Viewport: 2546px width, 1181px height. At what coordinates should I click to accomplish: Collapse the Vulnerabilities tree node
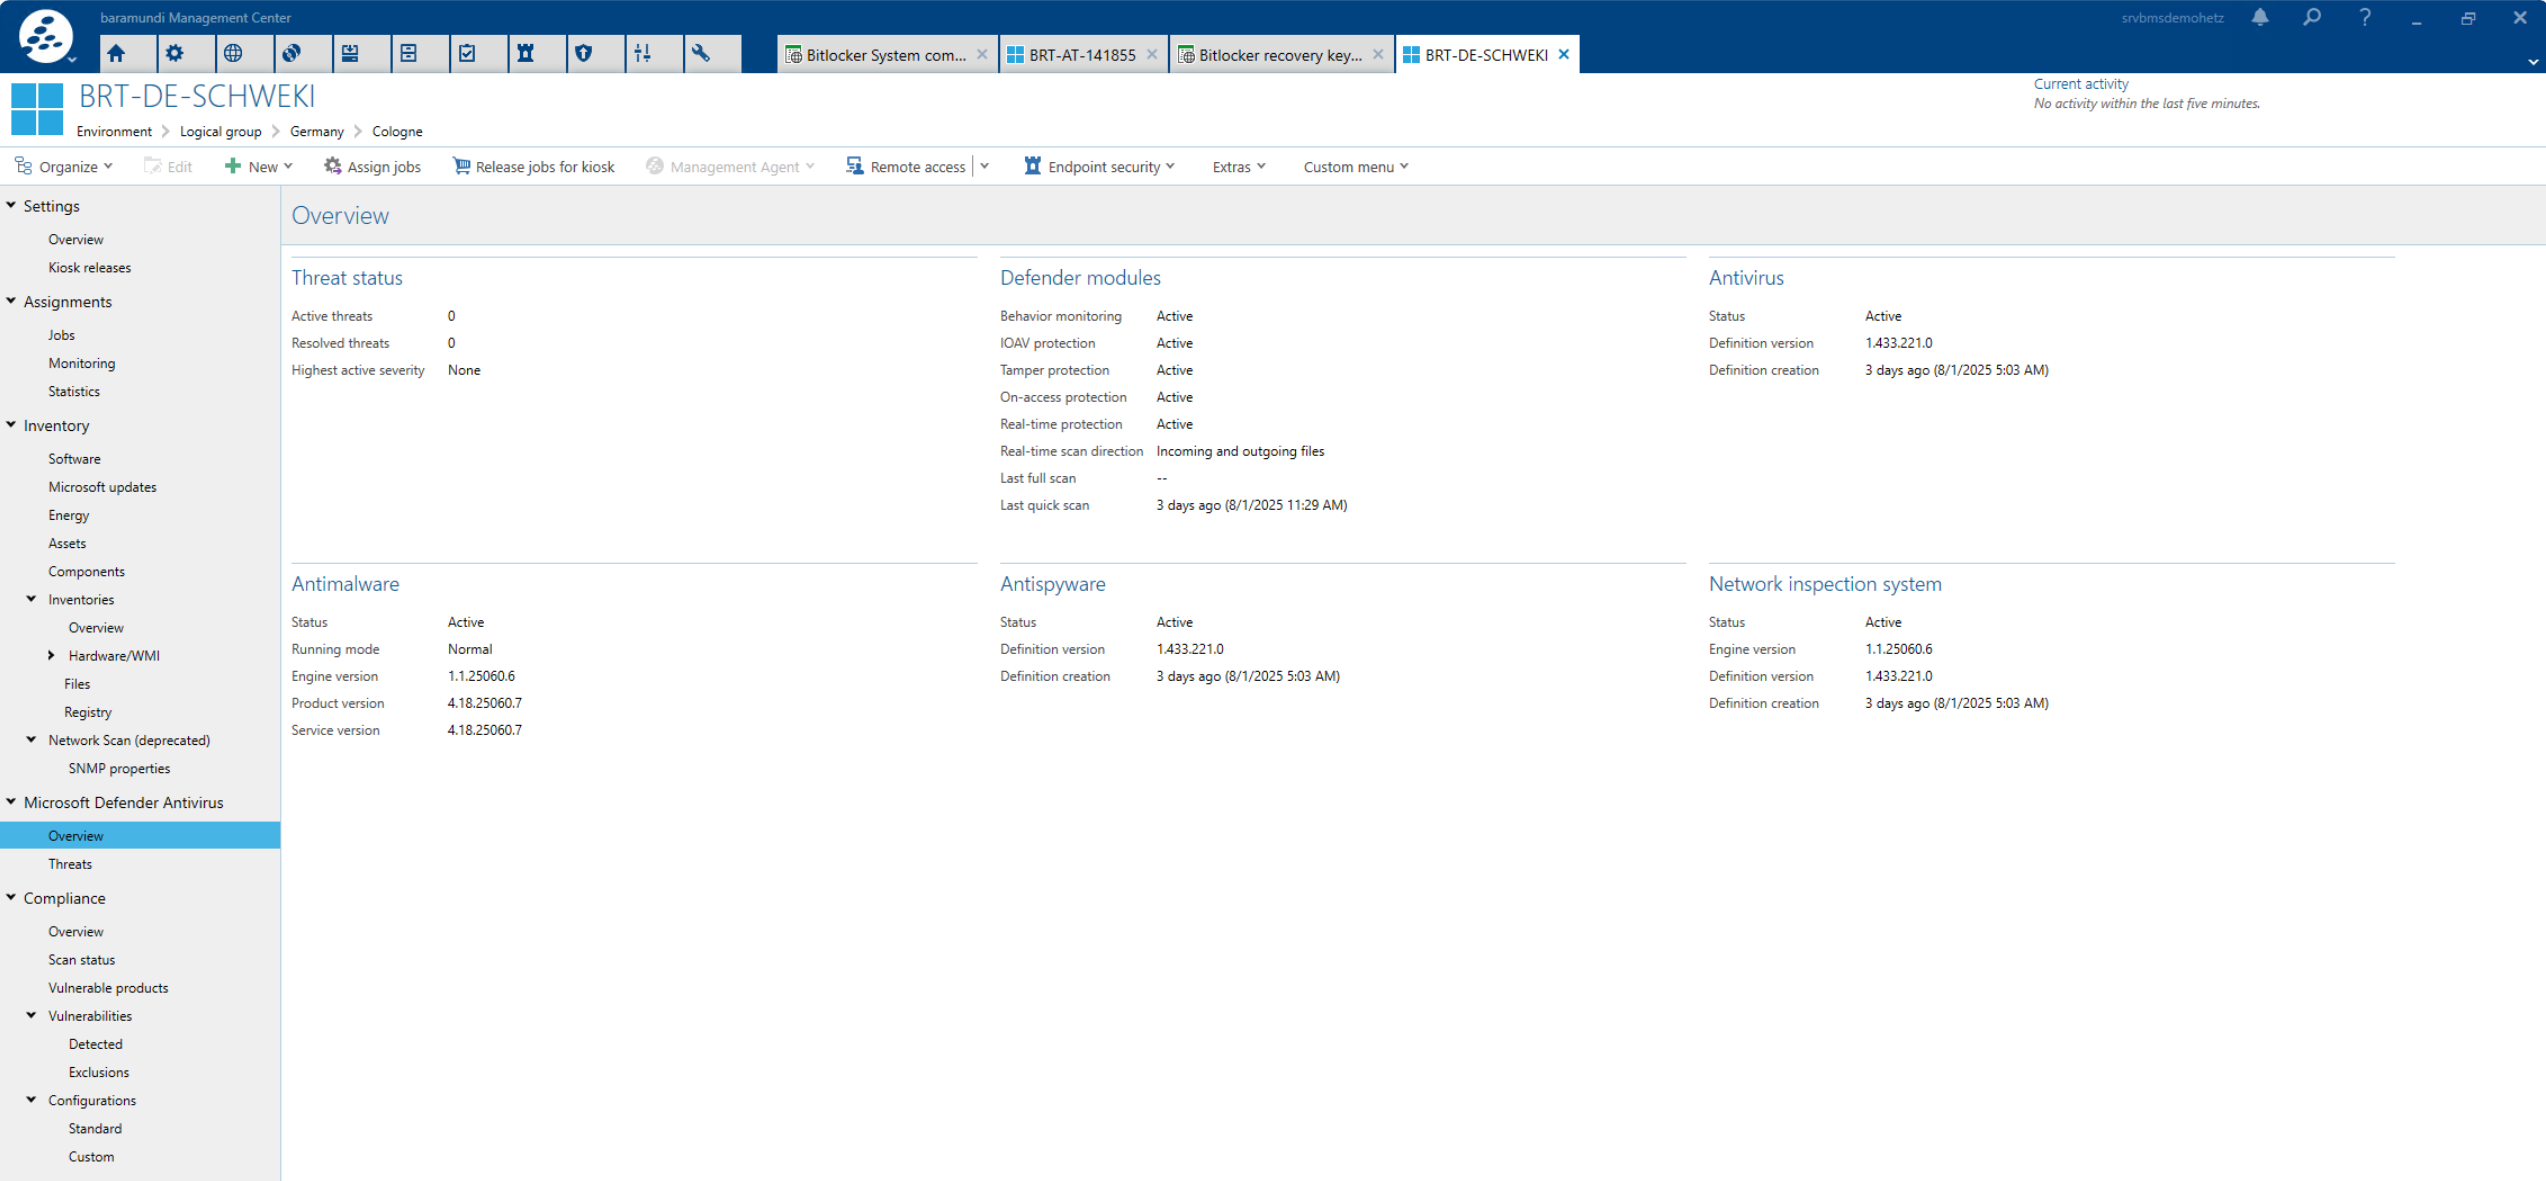[x=32, y=1016]
